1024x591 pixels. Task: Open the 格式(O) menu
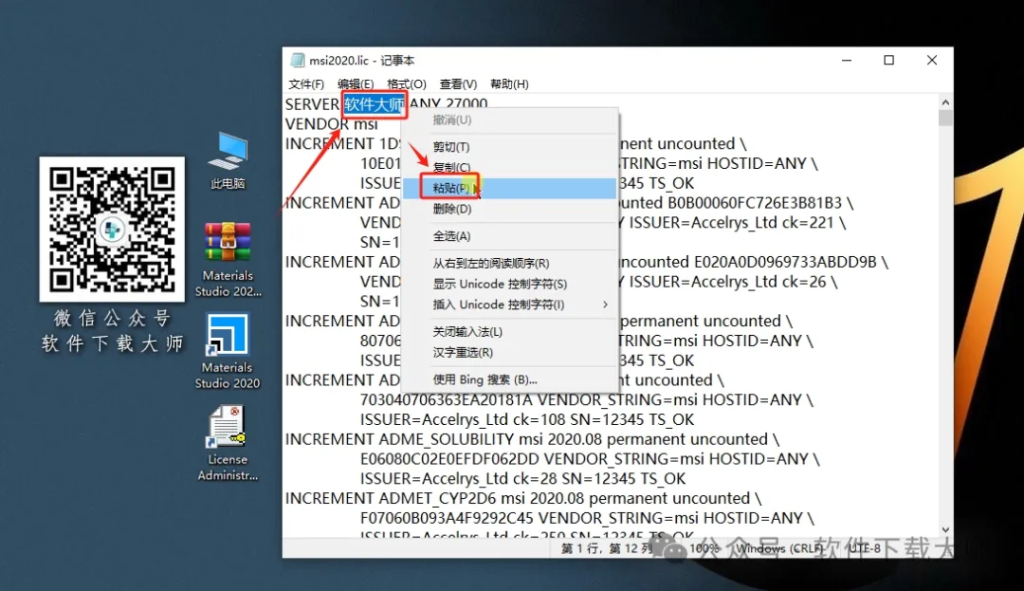point(404,84)
